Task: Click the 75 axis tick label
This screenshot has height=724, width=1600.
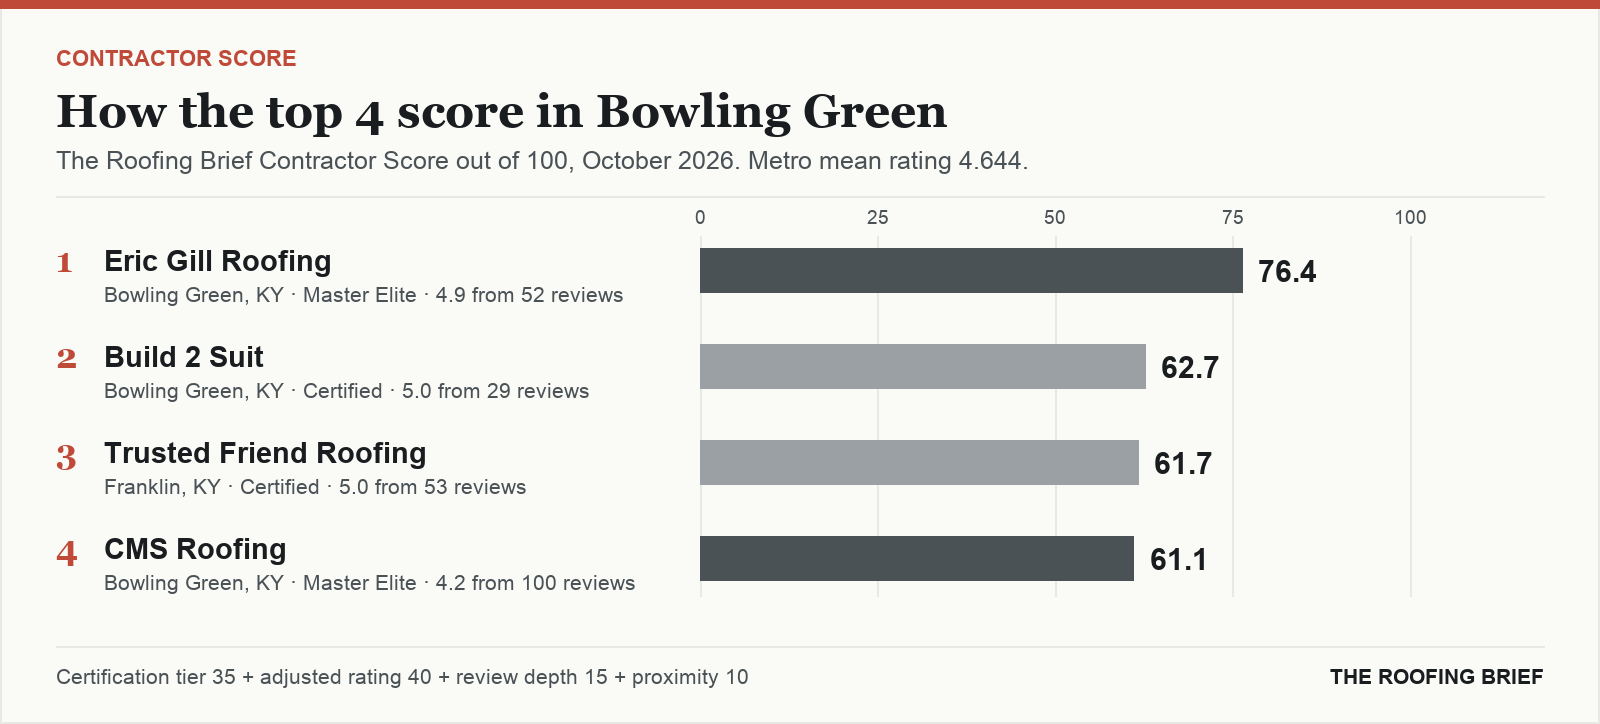Action: point(1233,218)
